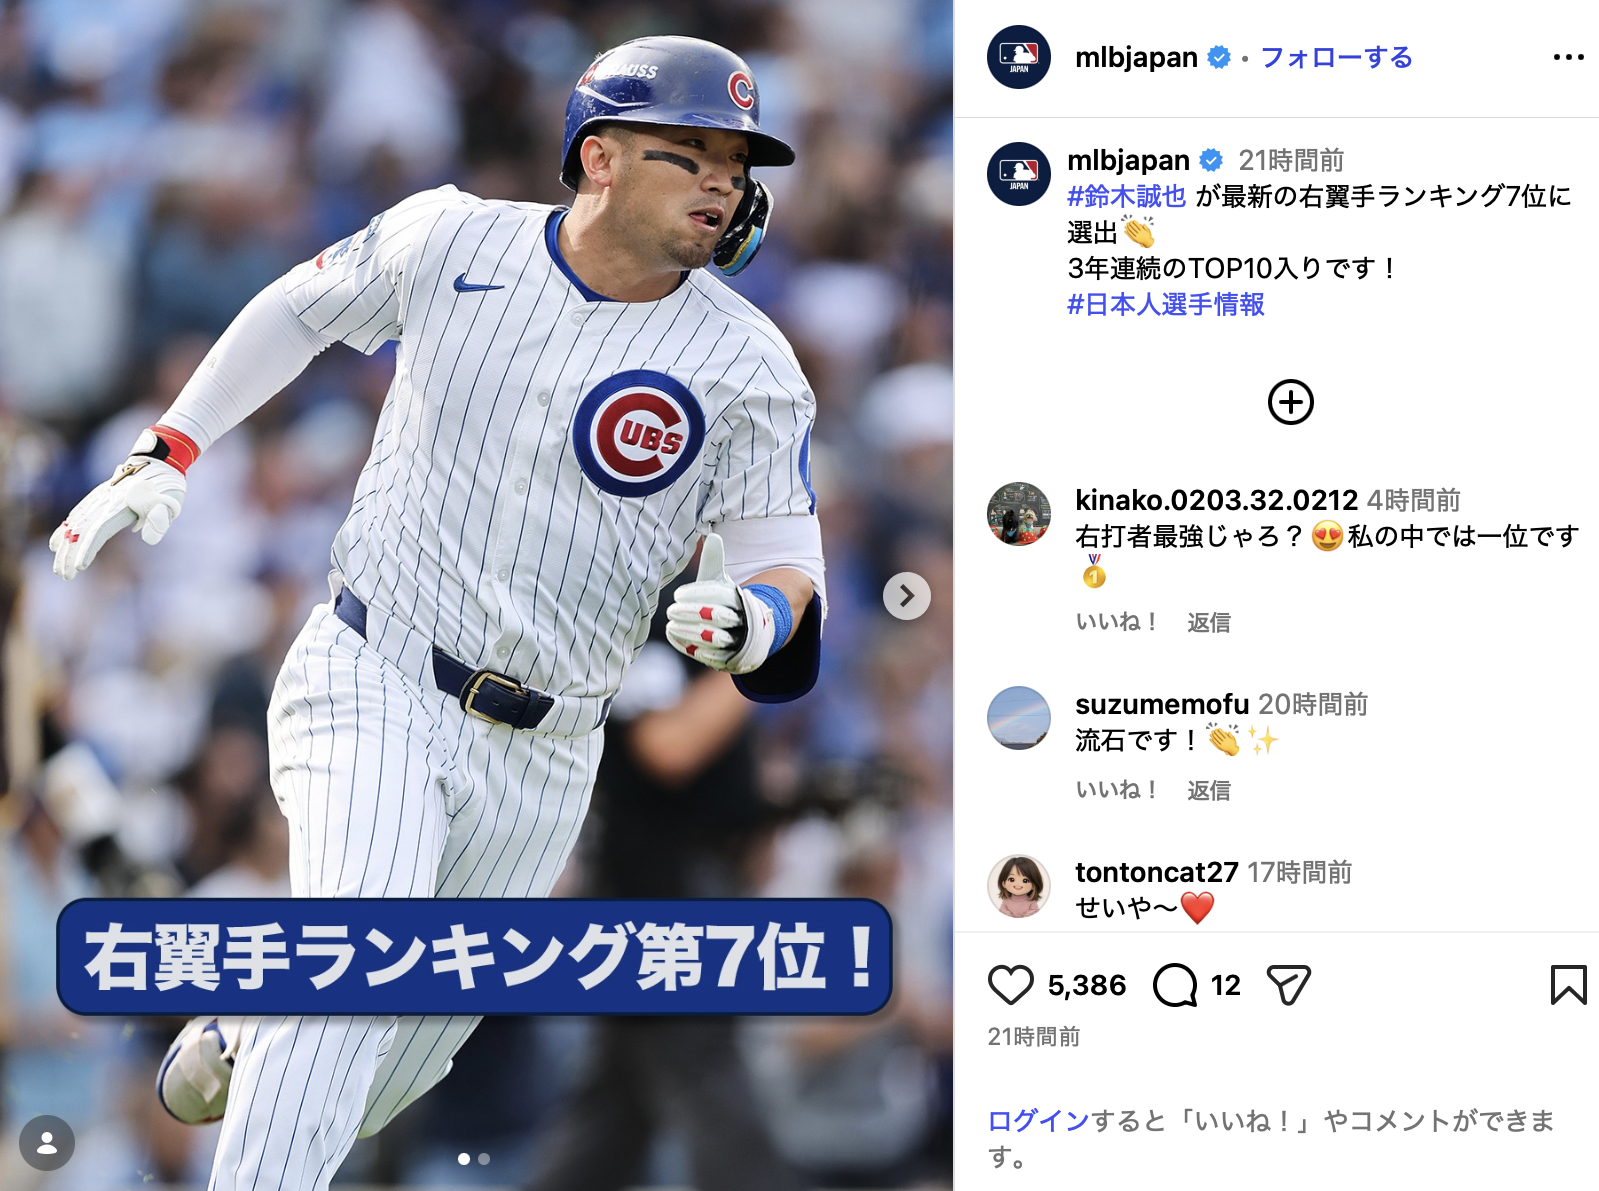
Task: Go to next photo with arrow button
Action: click(x=906, y=596)
